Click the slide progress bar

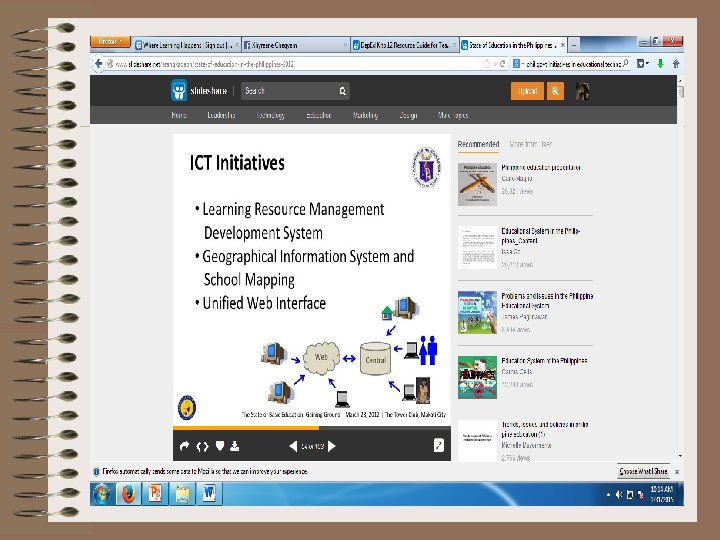(x=312, y=428)
